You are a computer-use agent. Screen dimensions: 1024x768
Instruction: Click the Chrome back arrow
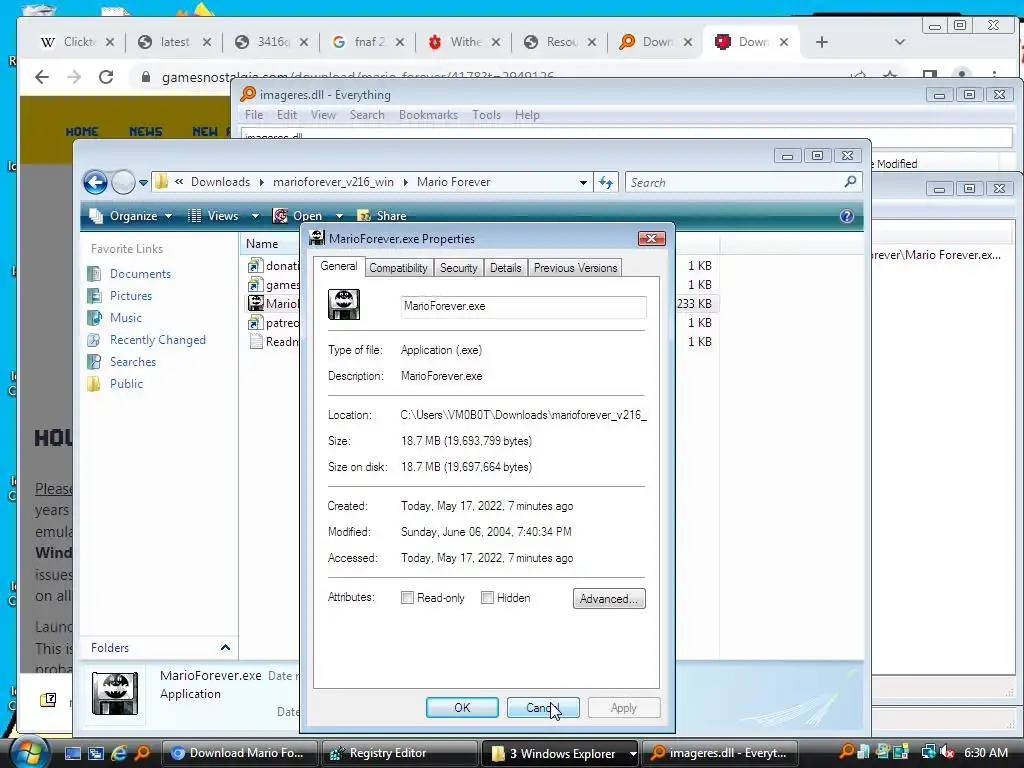click(x=42, y=77)
